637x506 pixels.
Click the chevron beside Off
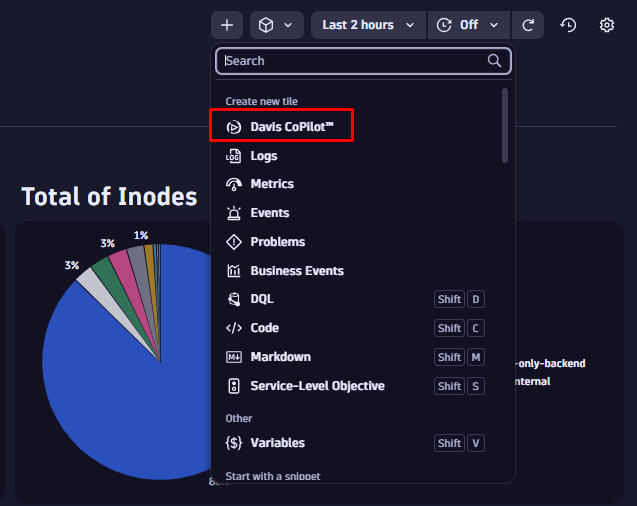pos(494,25)
